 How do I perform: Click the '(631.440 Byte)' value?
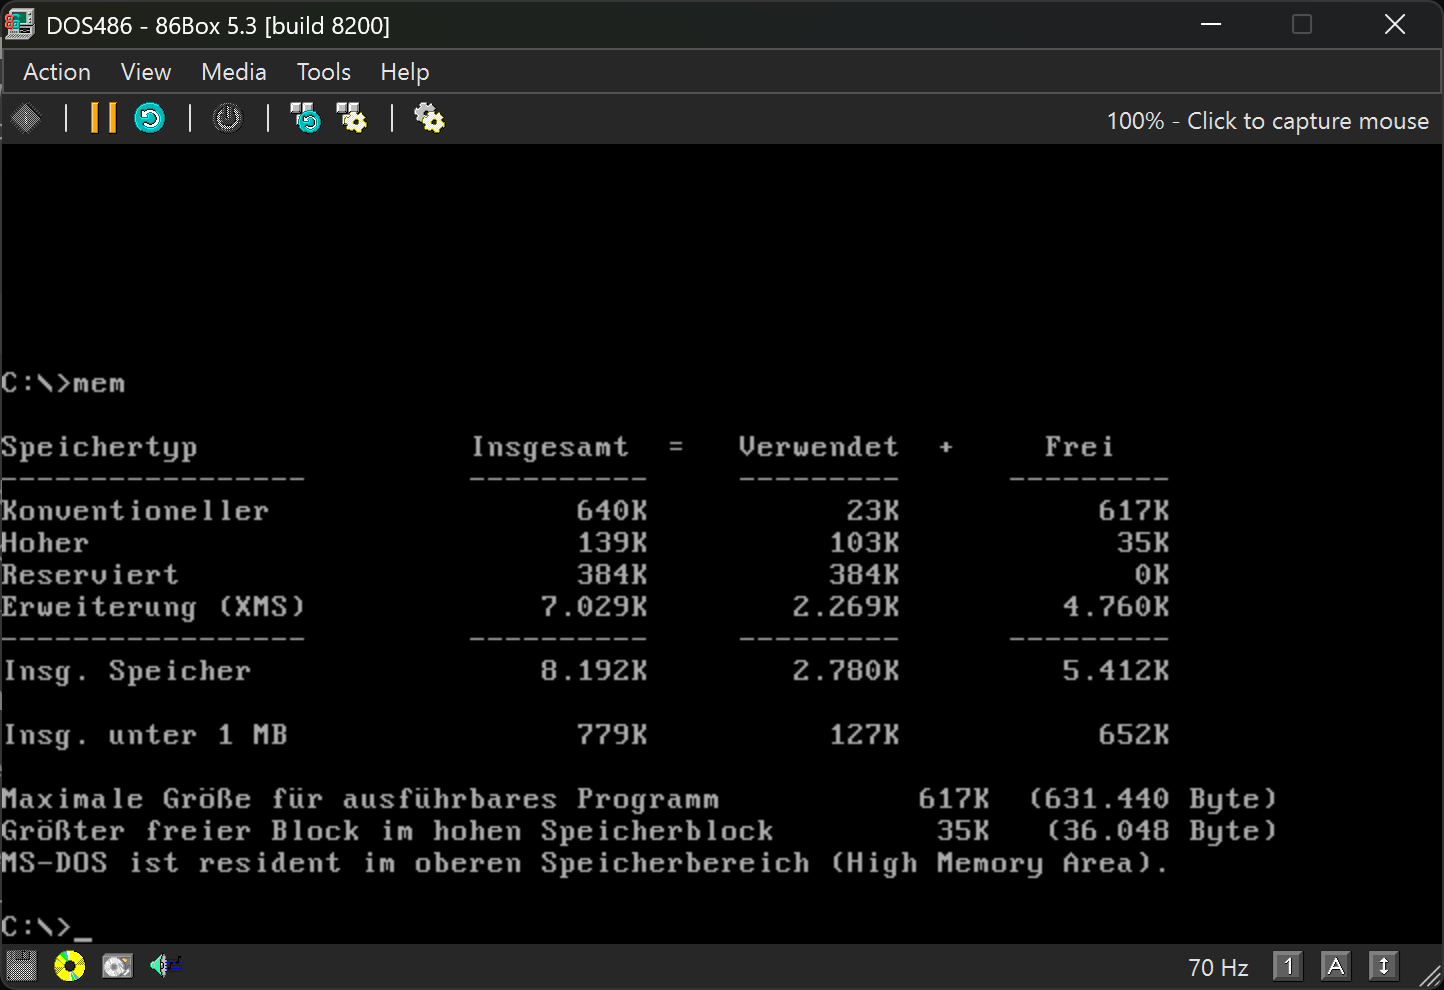pos(1153,799)
